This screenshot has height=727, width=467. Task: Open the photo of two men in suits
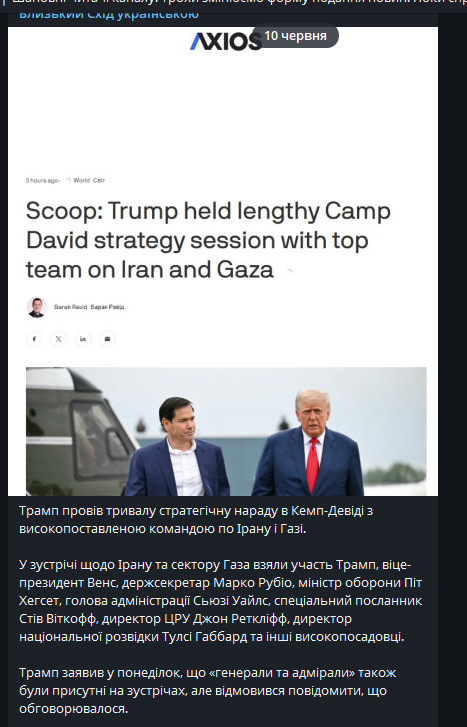226,431
